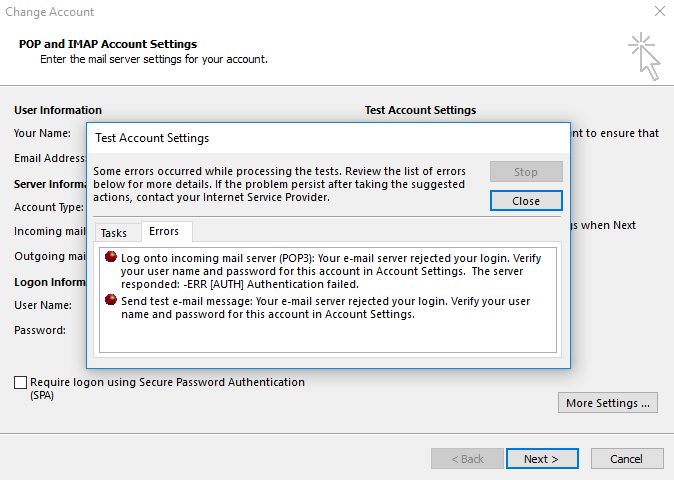This screenshot has height=480, width=674.
Task: Close the Test Account Settings dialog
Action: [x=526, y=201]
